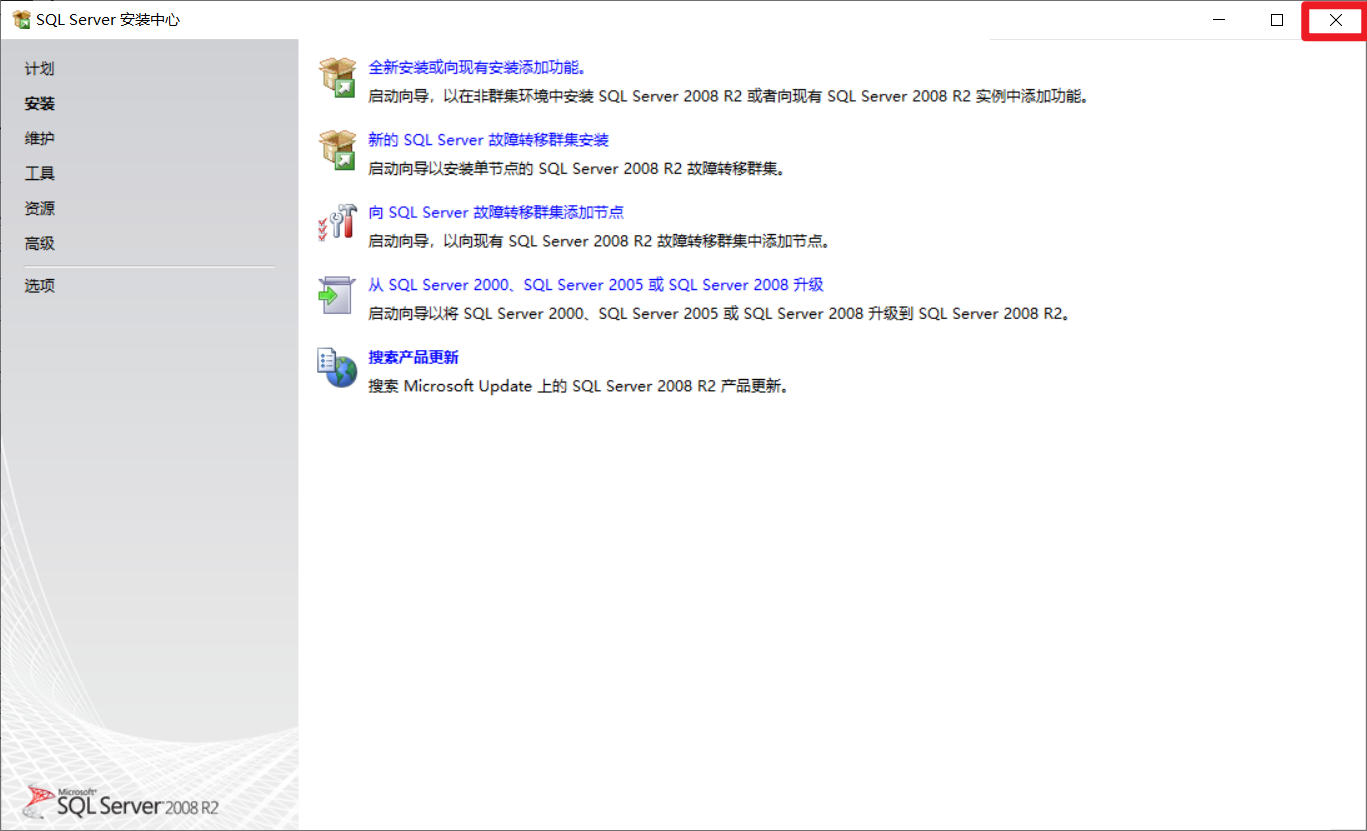The width and height of the screenshot is (1367, 831).
Task: Click the description 启动向导以安装单节点的 SQL Server 2008 R2
Action: click(x=577, y=169)
